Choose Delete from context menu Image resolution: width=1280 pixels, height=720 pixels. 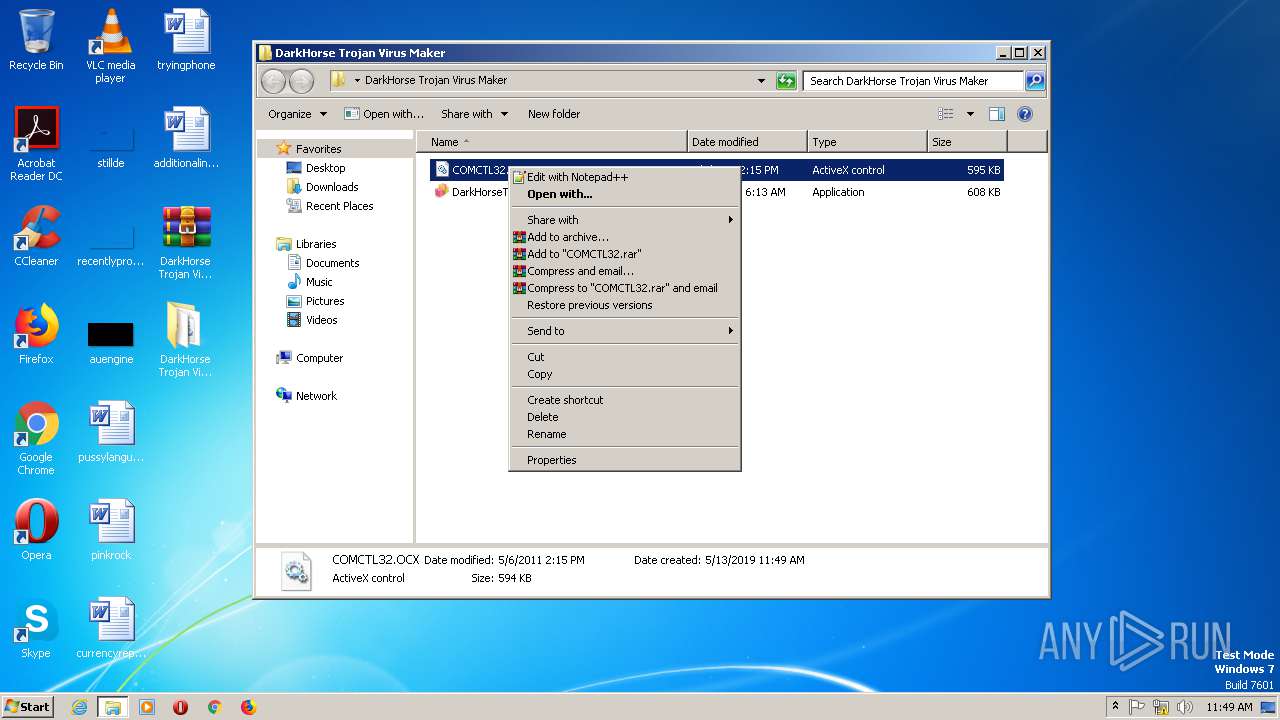(x=625, y=417)
